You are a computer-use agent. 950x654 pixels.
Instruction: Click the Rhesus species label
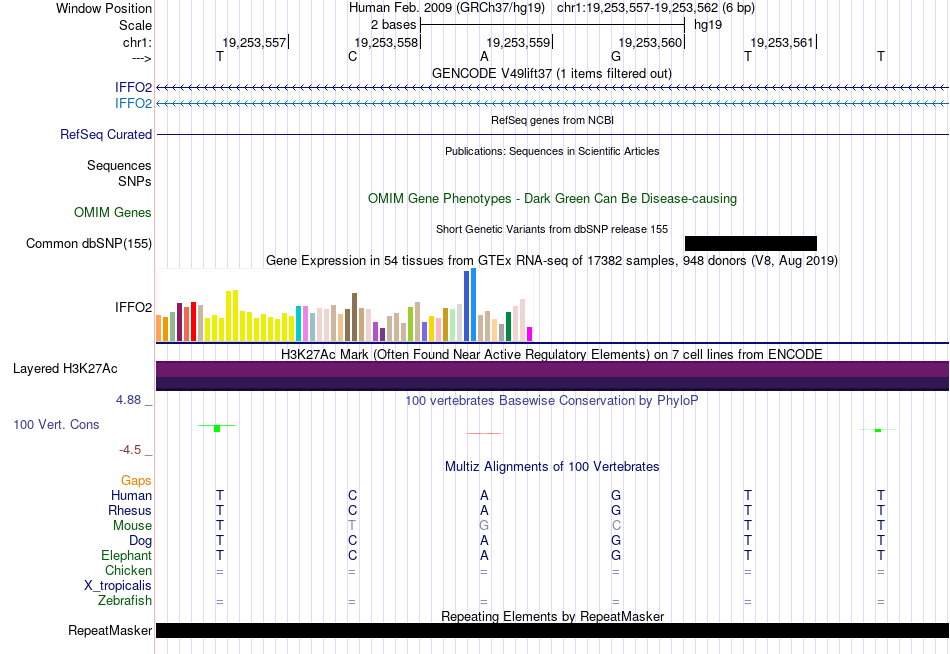(130, 510)
